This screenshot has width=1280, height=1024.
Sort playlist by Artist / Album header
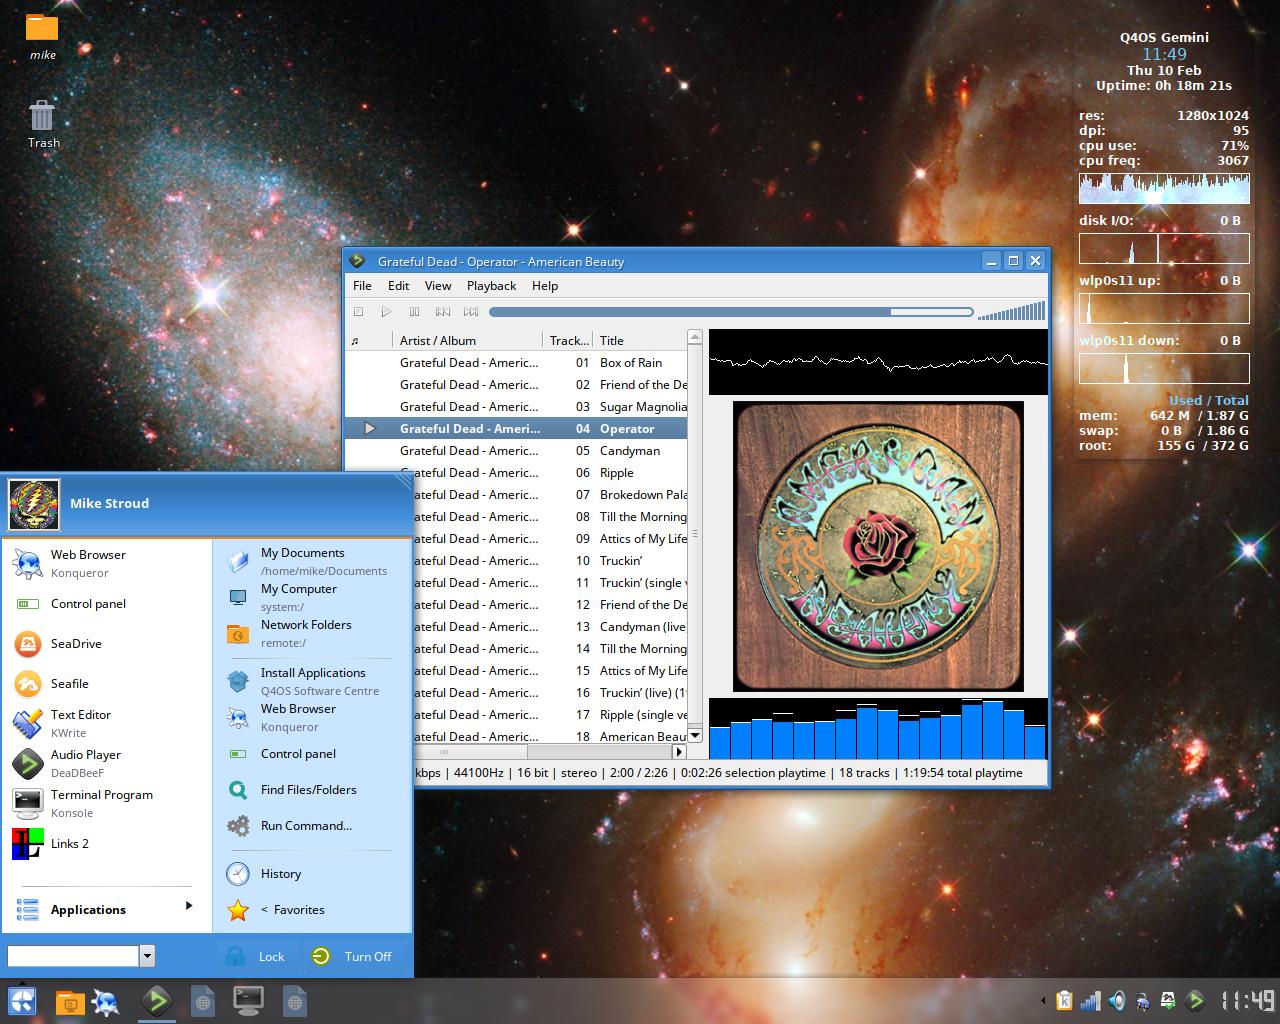pos(467,340)
